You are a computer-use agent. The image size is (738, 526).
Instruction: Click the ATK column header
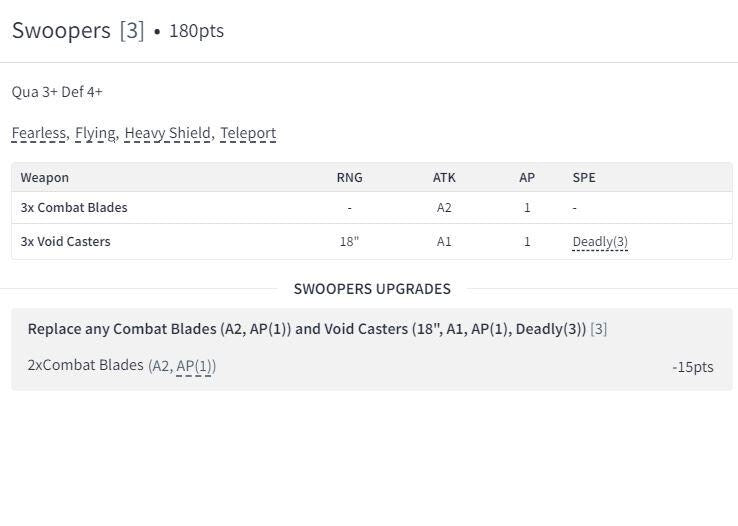(444, 178)
